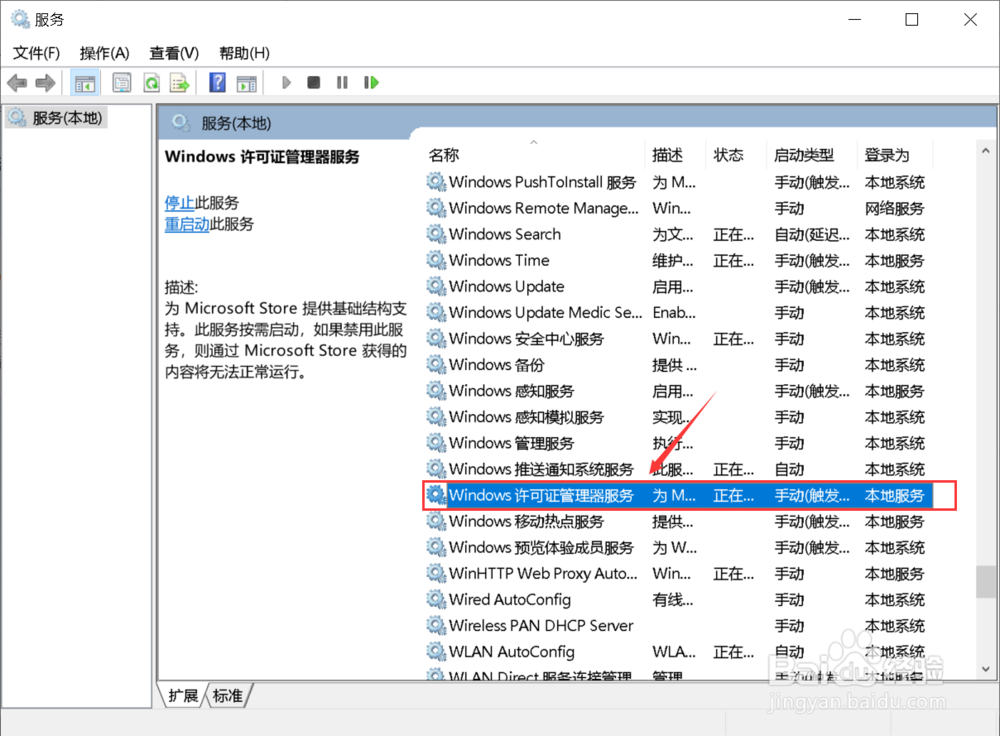
Task: Select Windows Remote Manage... service name
Action: [x=543, y=208]
